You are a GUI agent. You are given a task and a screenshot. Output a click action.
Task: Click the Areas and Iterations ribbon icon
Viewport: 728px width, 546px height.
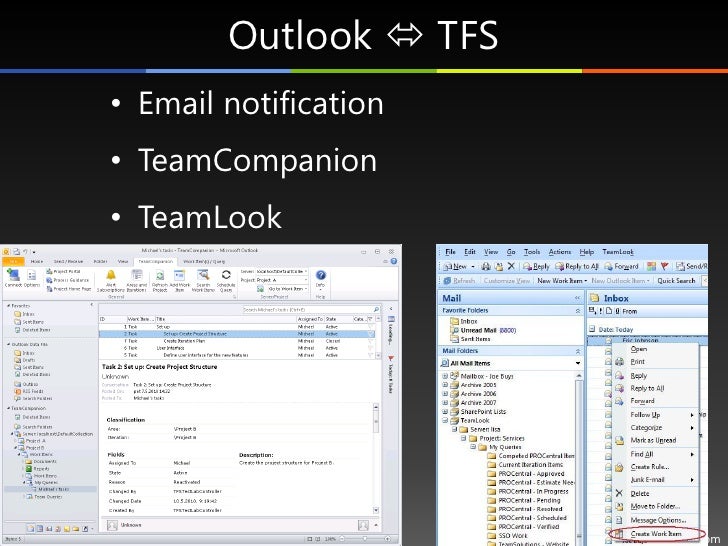[x=136, y=281]
